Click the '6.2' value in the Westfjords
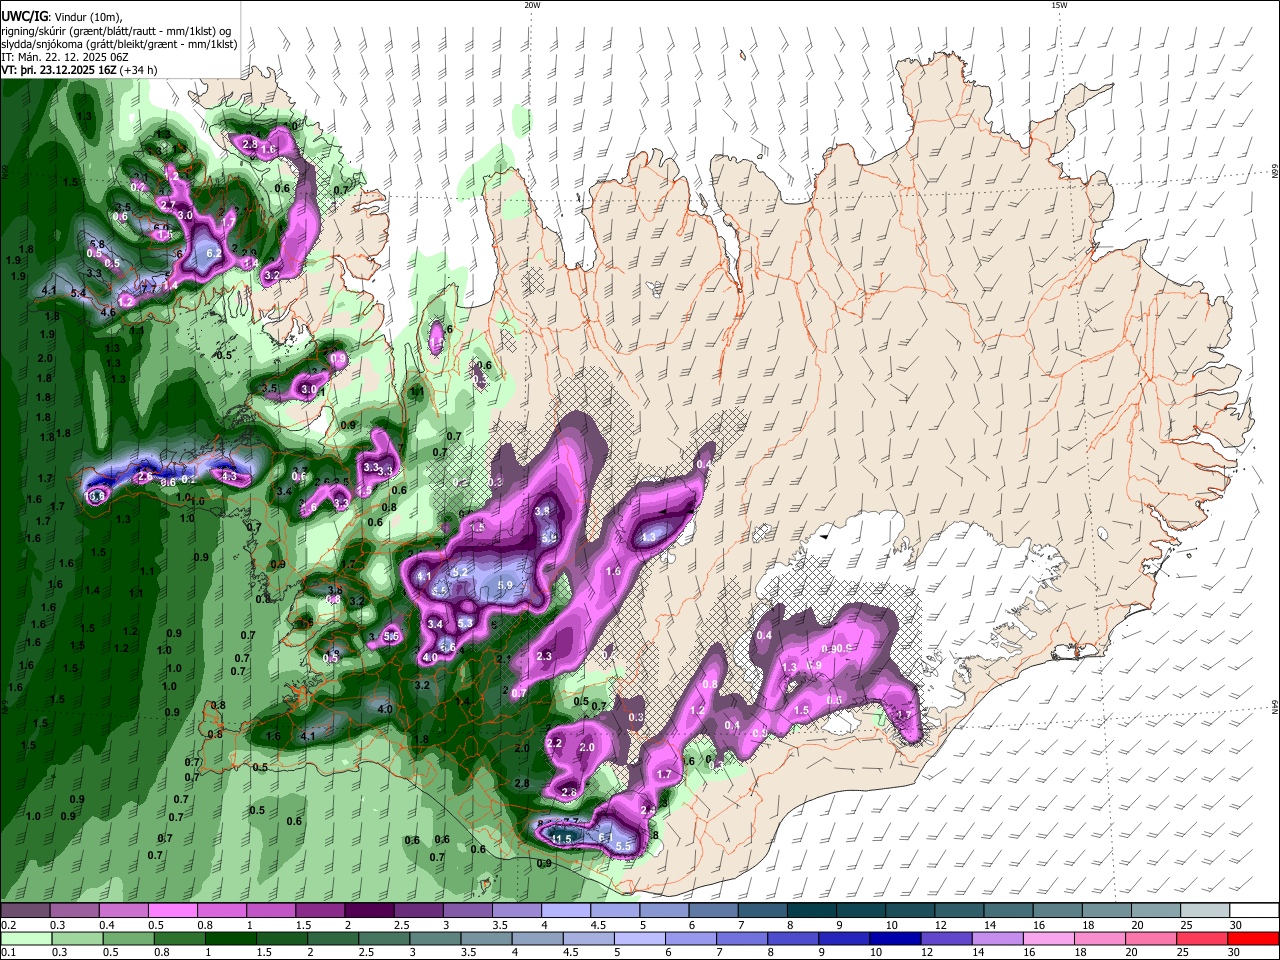 point(213,254)
